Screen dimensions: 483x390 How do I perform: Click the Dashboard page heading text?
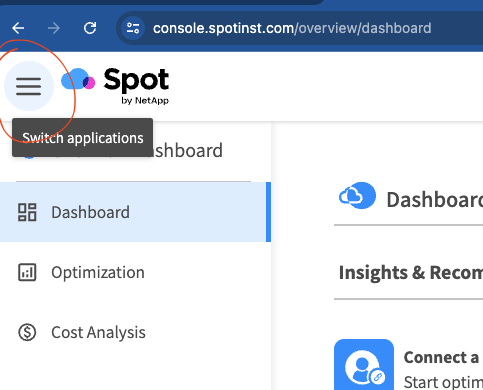pyautogui.click(x=435, y=200)
